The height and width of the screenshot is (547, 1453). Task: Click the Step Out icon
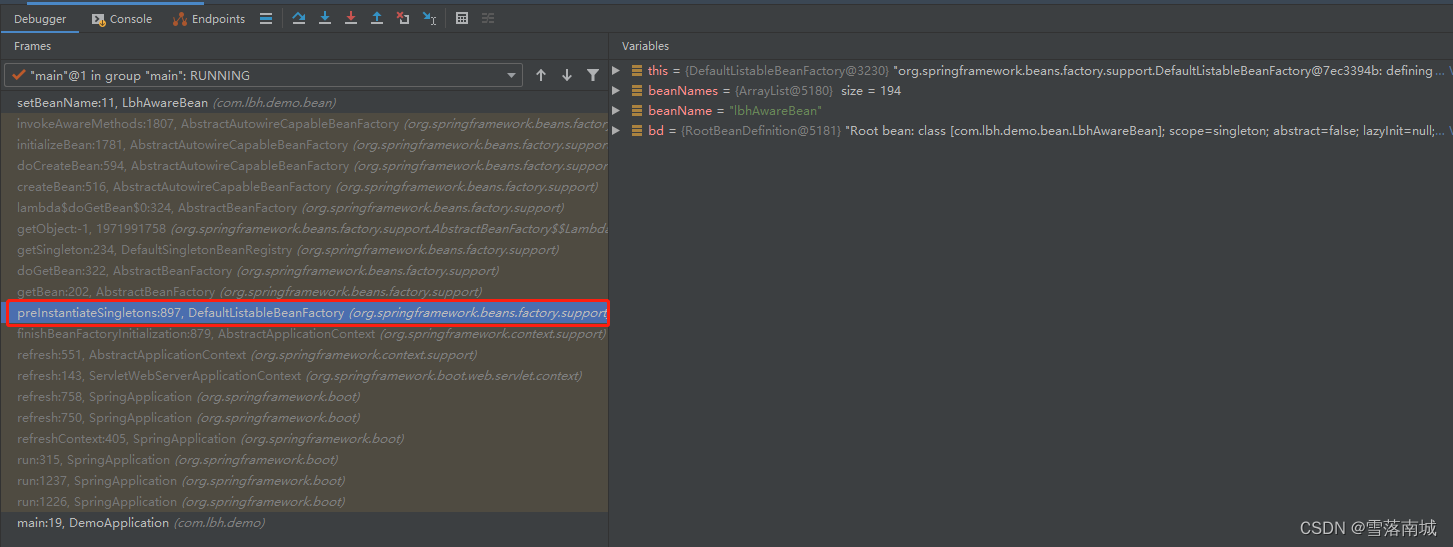coord(377,19)
